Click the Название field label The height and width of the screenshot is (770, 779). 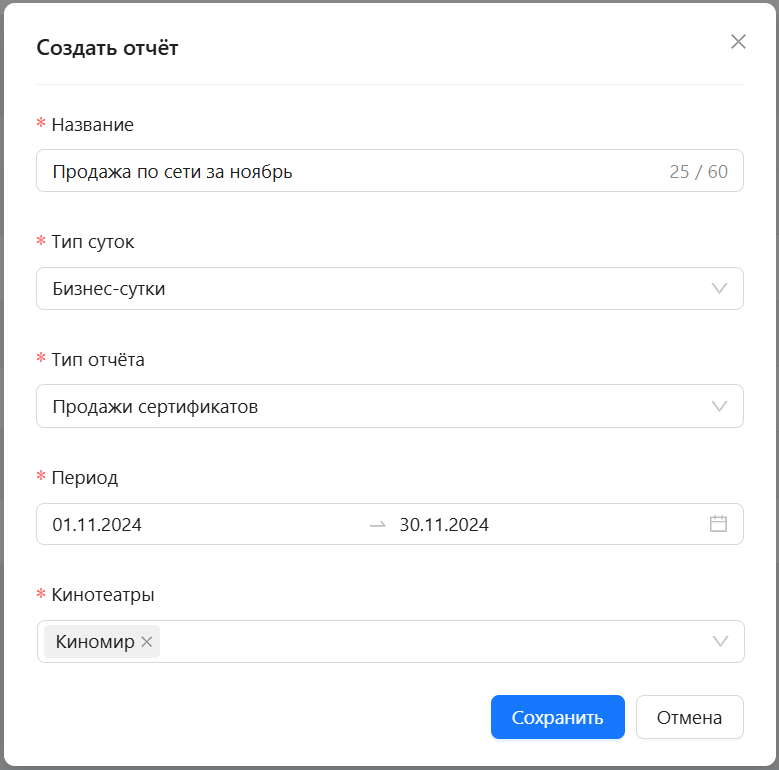(x=92, y=125)
